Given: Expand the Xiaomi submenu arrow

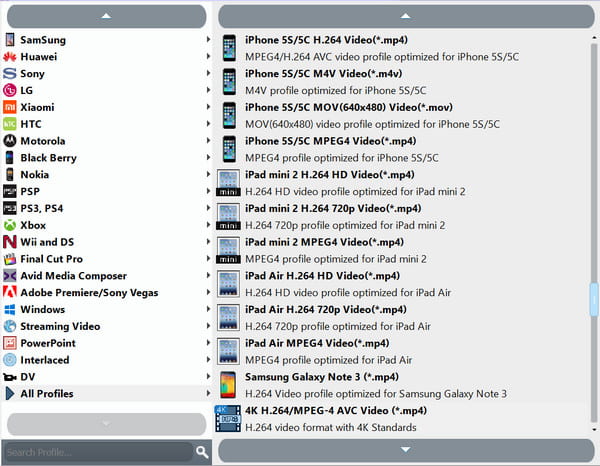Looking at the screenshot, I should [x=208, y=107].
